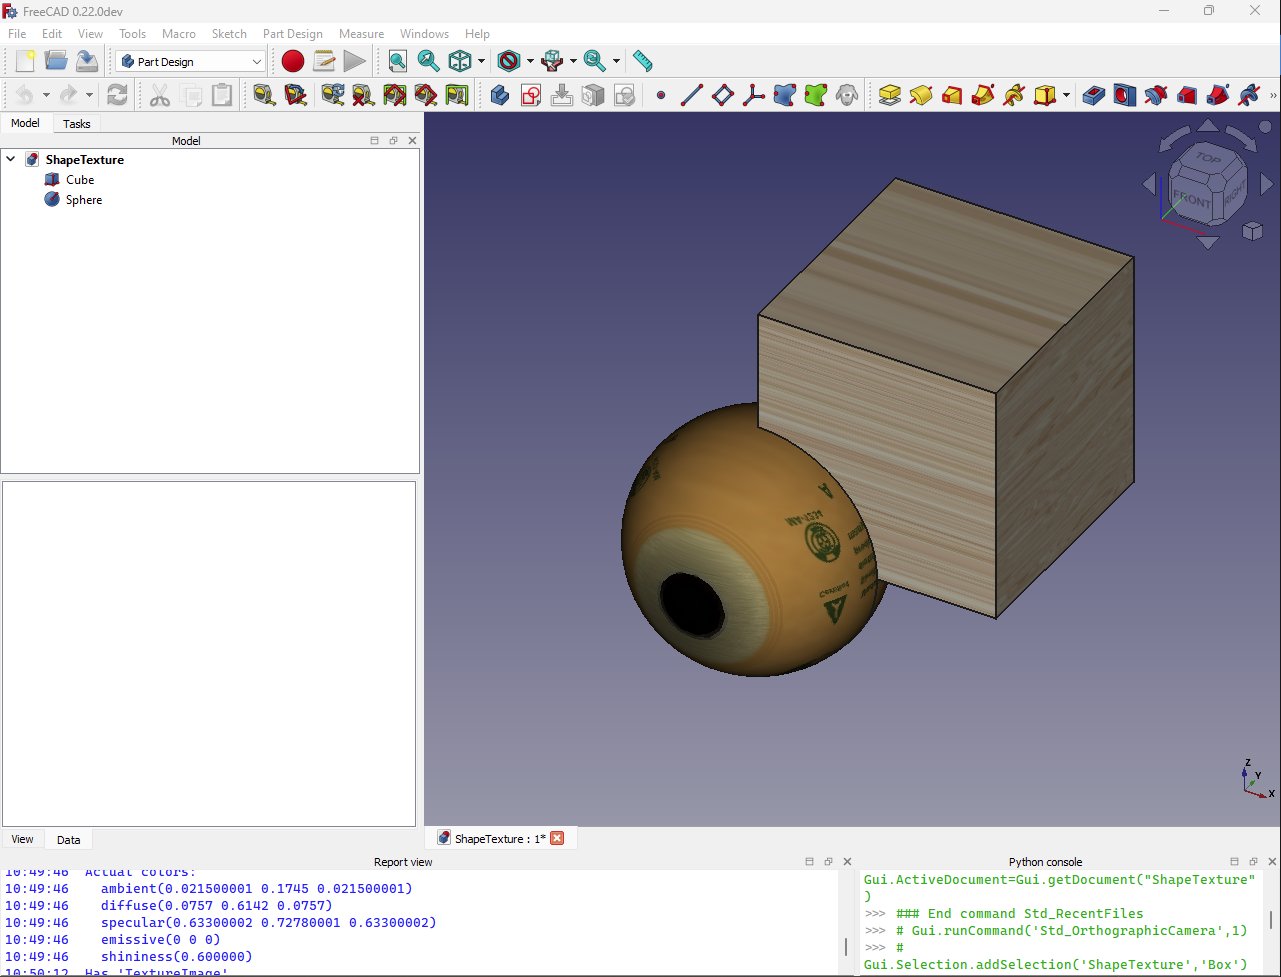Open the Part Design workbench selector
Image resolution: width=1281 pixels, height=977 pixels.
pos(190,61)
